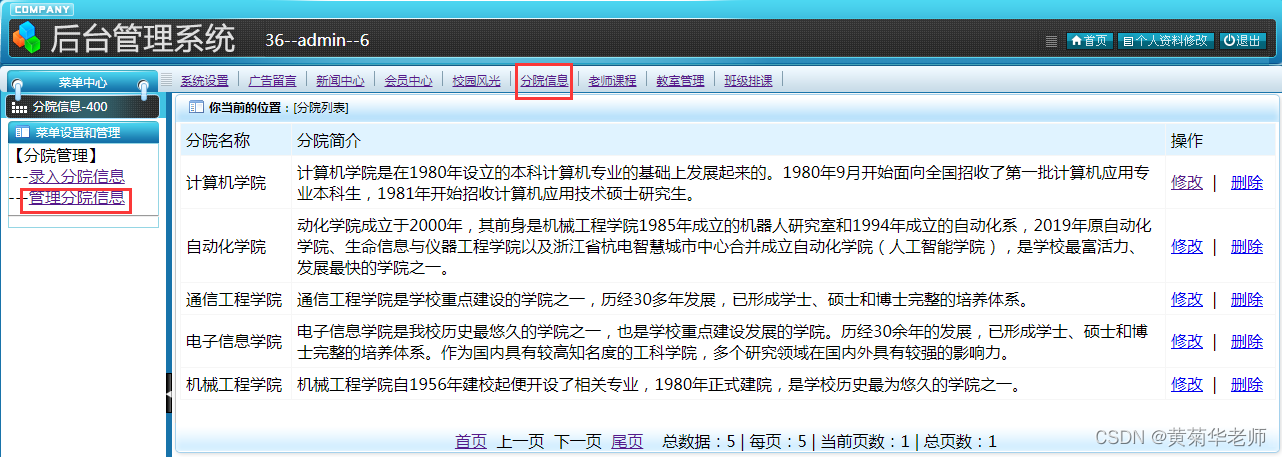Click 修改 for 通信工程学院 row
1282x457 pixels.
[1187, 299]
